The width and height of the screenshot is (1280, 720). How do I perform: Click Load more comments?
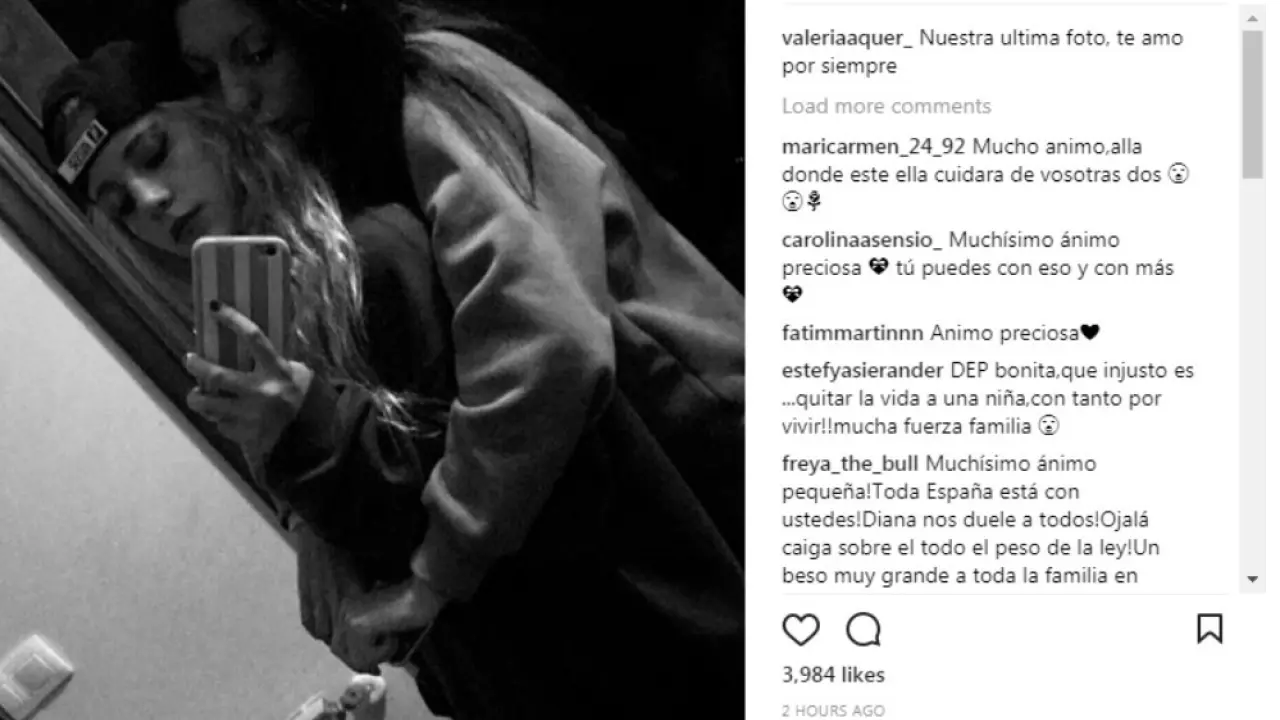[886, 106]
